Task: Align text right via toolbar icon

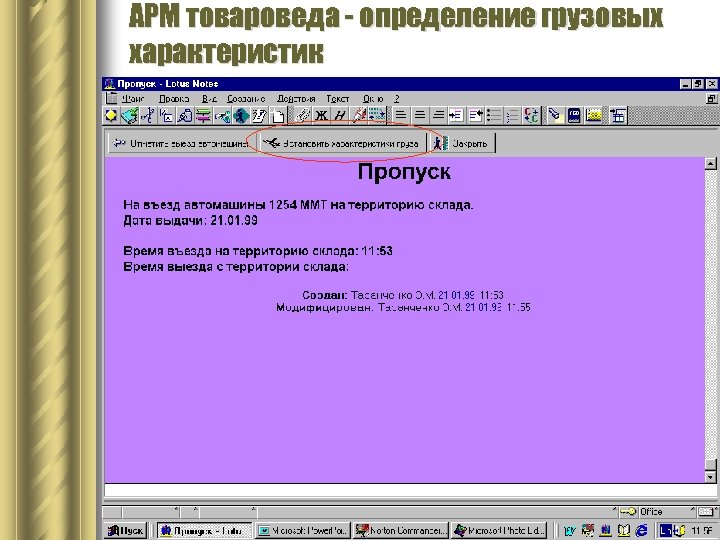Action: coord(438,115)
